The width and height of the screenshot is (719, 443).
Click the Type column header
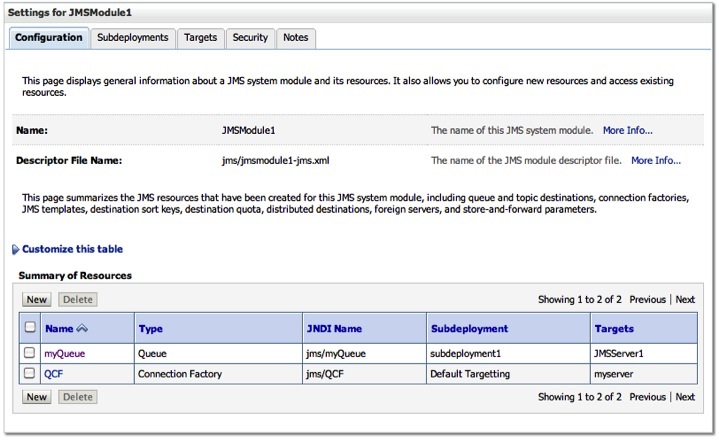[151, 328]
